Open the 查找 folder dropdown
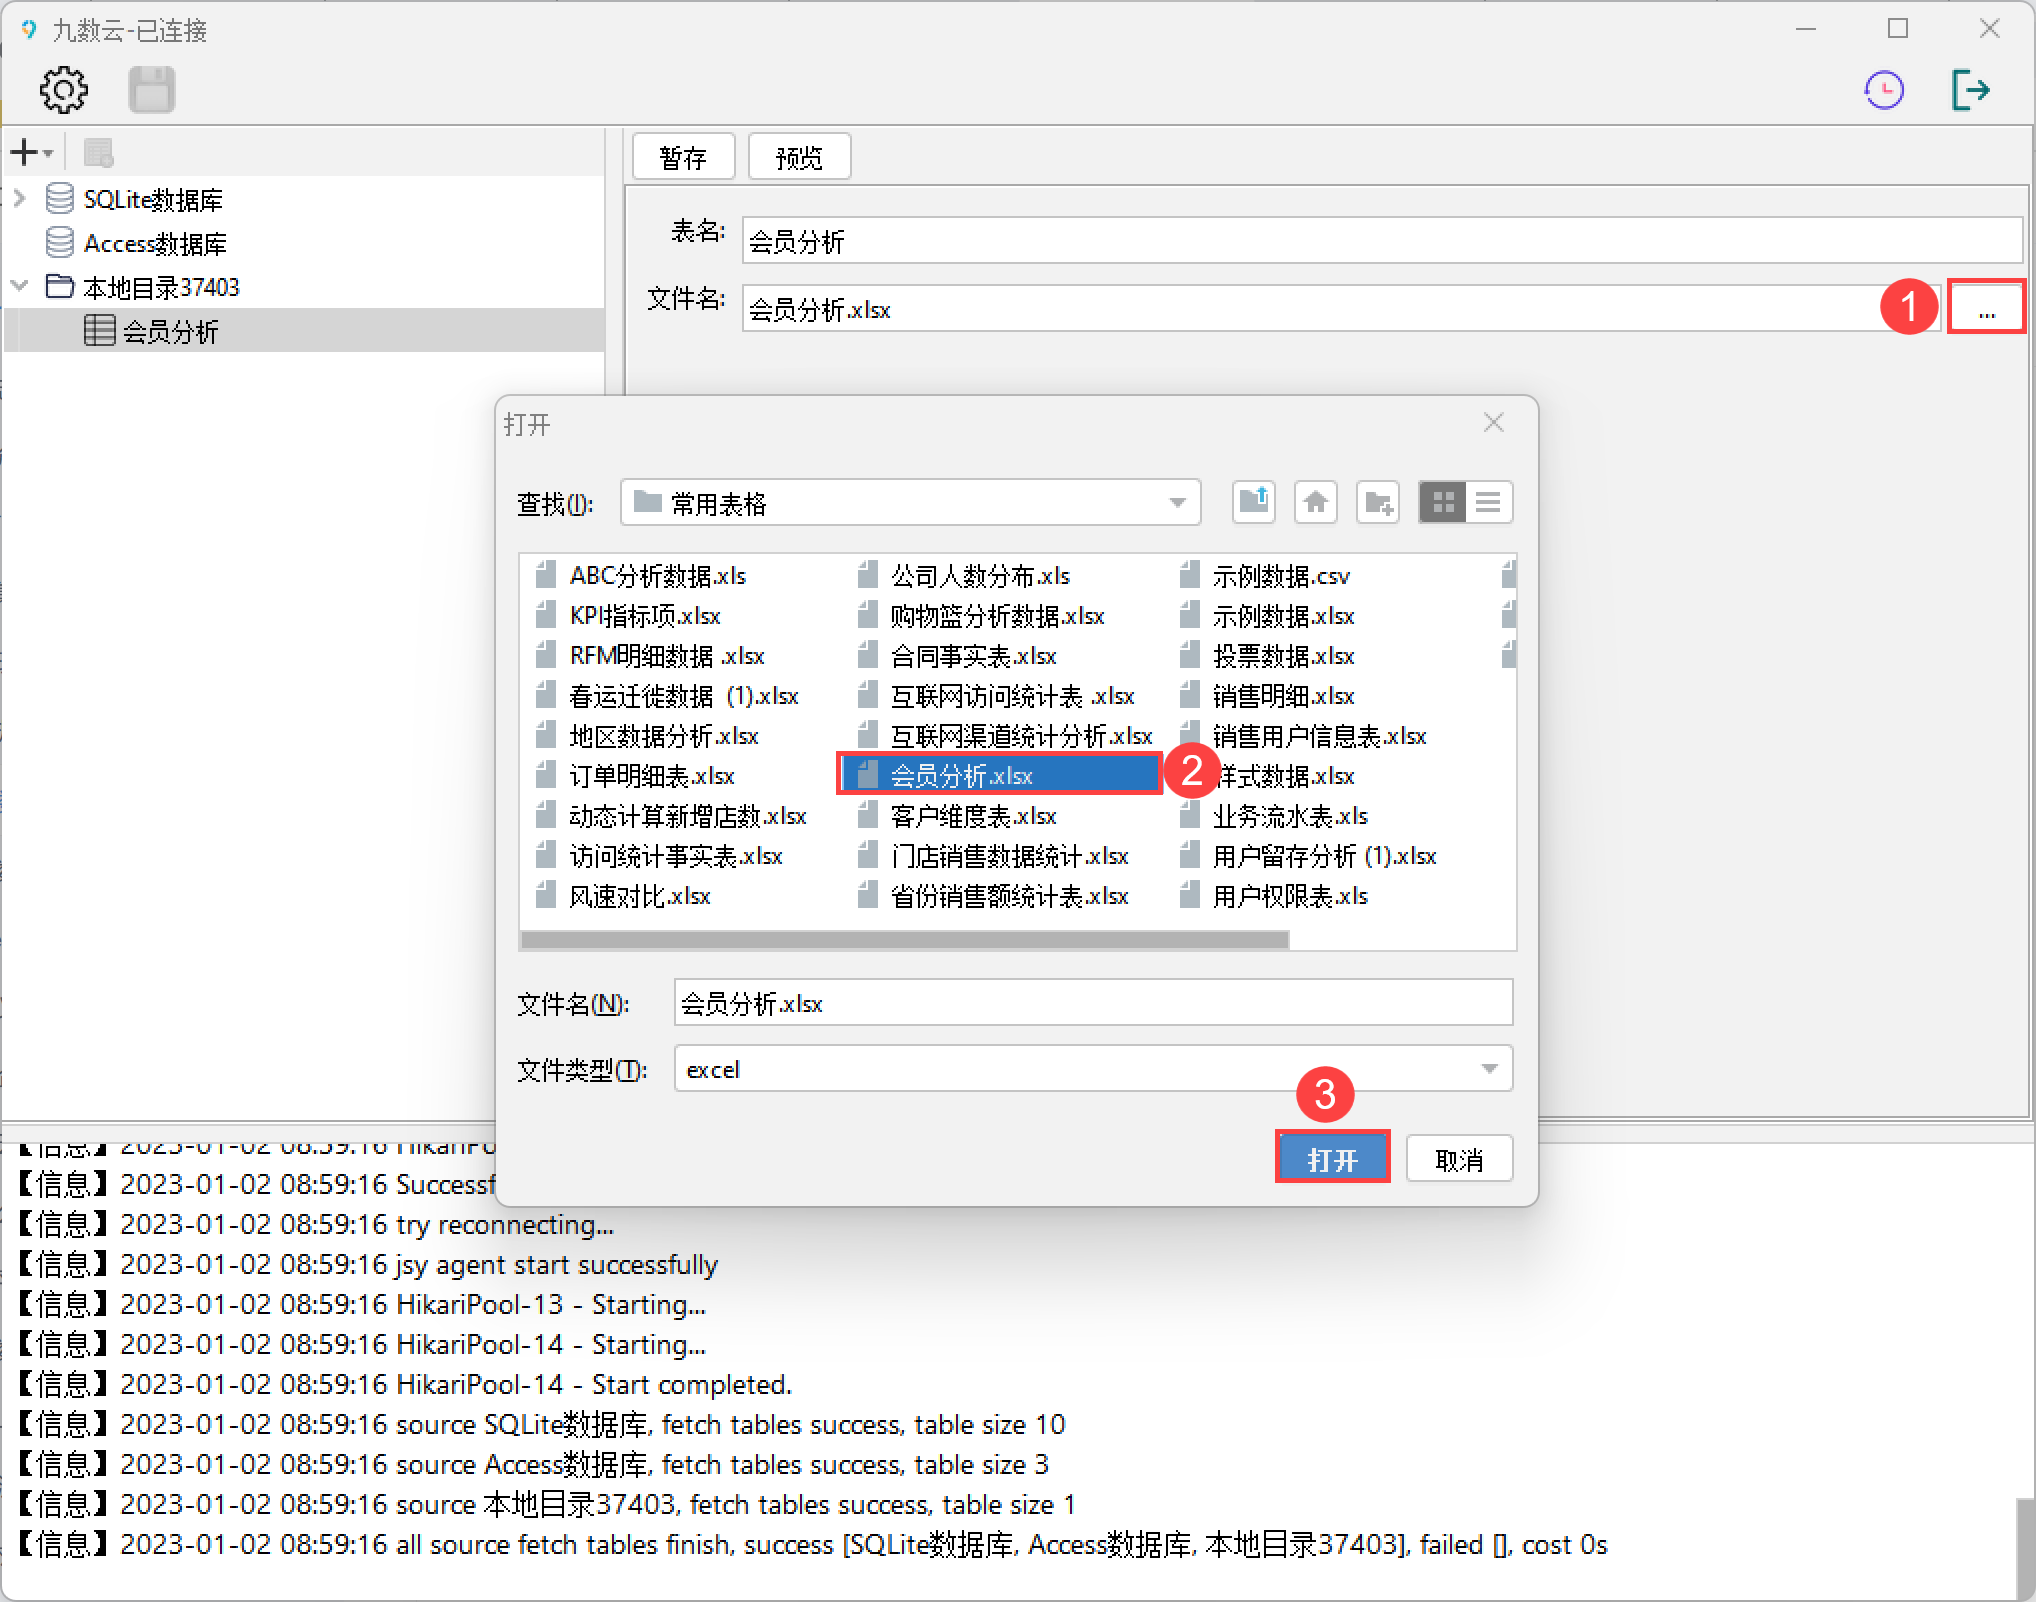Viewport: 2036px width, 1602px height. coord(1177,502)
